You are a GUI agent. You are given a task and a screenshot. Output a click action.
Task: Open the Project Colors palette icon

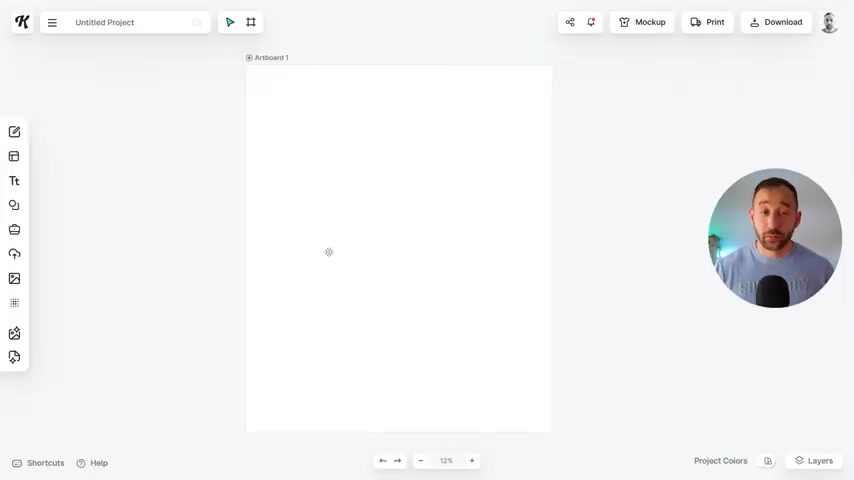pyautogui.click(x=768, y=461)
